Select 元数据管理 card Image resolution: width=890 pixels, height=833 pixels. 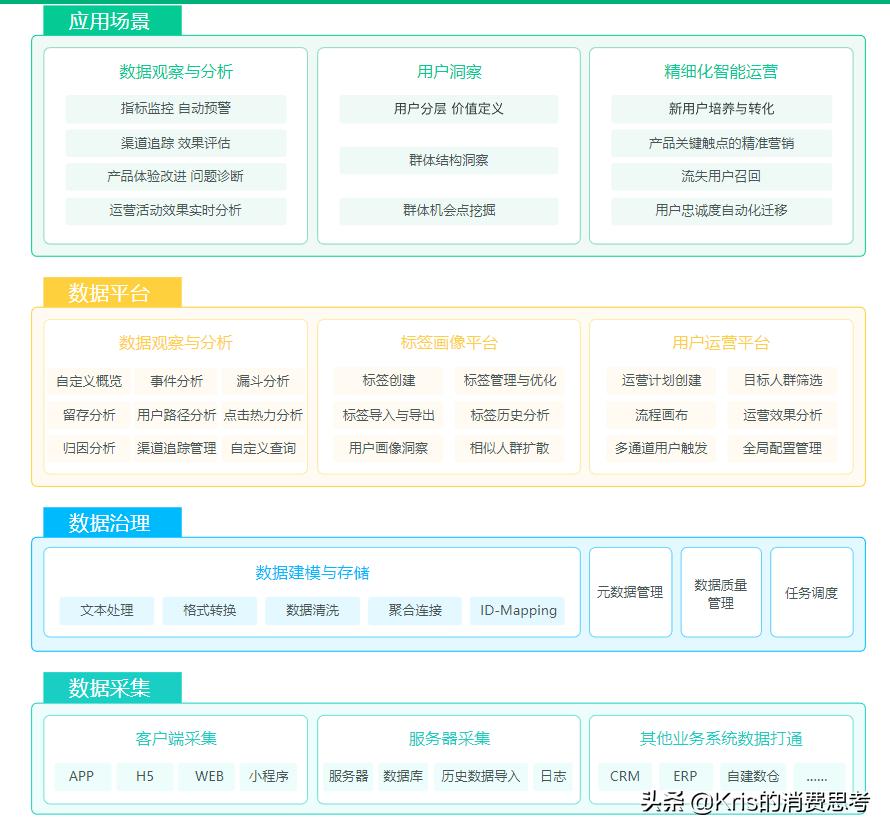pyautogui.click(x=630, y=592)
